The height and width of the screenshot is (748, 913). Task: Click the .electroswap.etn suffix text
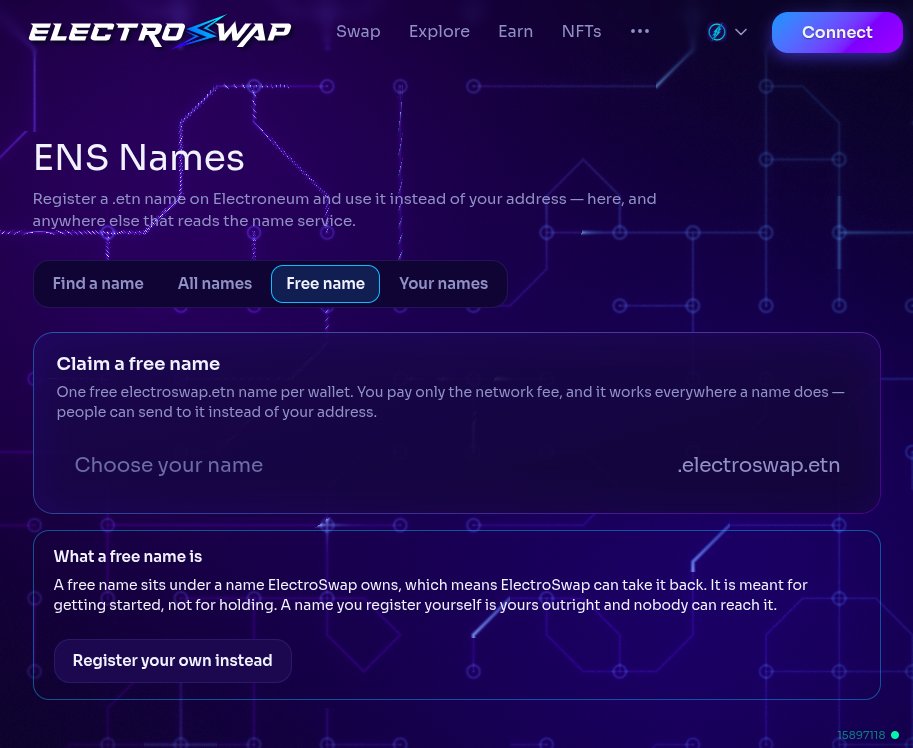(x=758, y=465)
